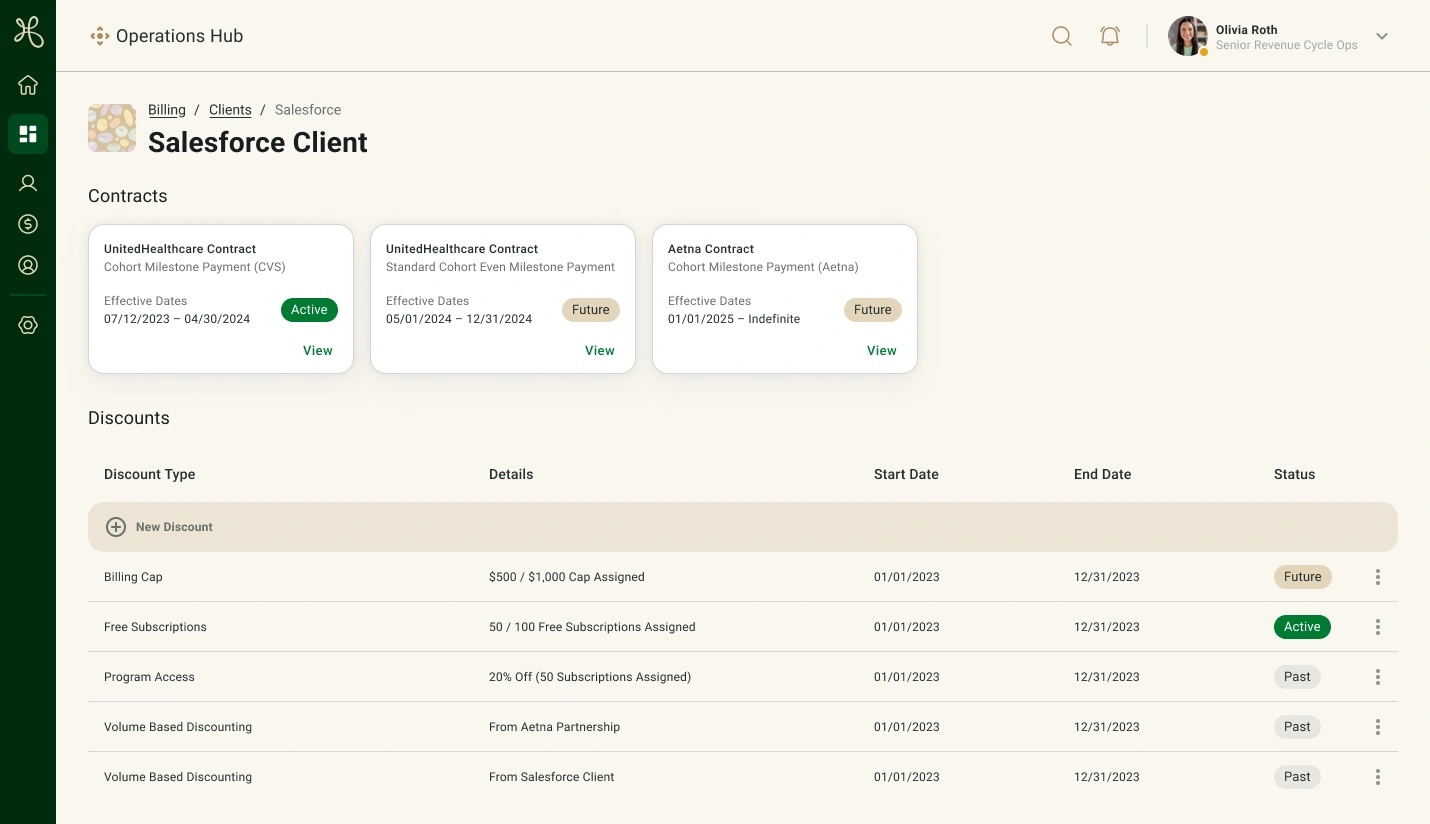Click the New Discount label
The width and height of the screenshot is (1430, 824).
click(174, 527)
